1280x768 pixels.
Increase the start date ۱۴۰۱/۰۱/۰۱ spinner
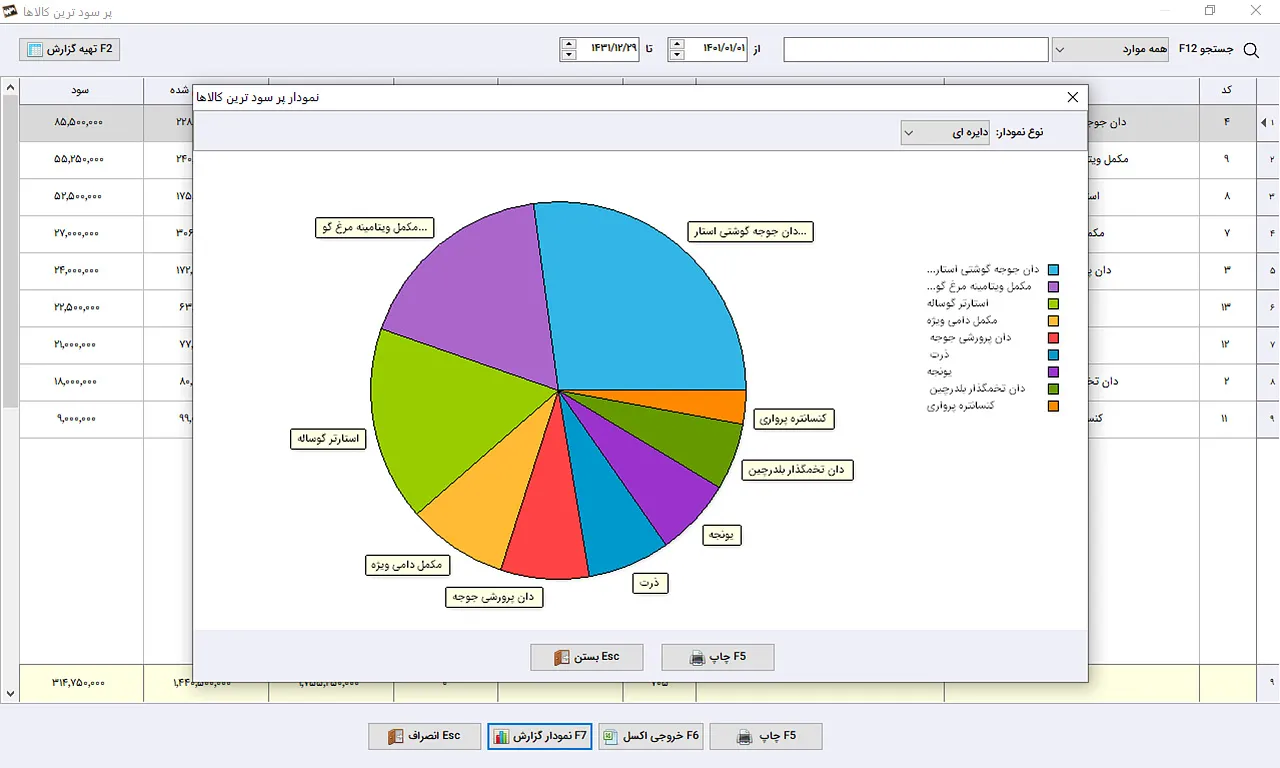coord(677,43)
